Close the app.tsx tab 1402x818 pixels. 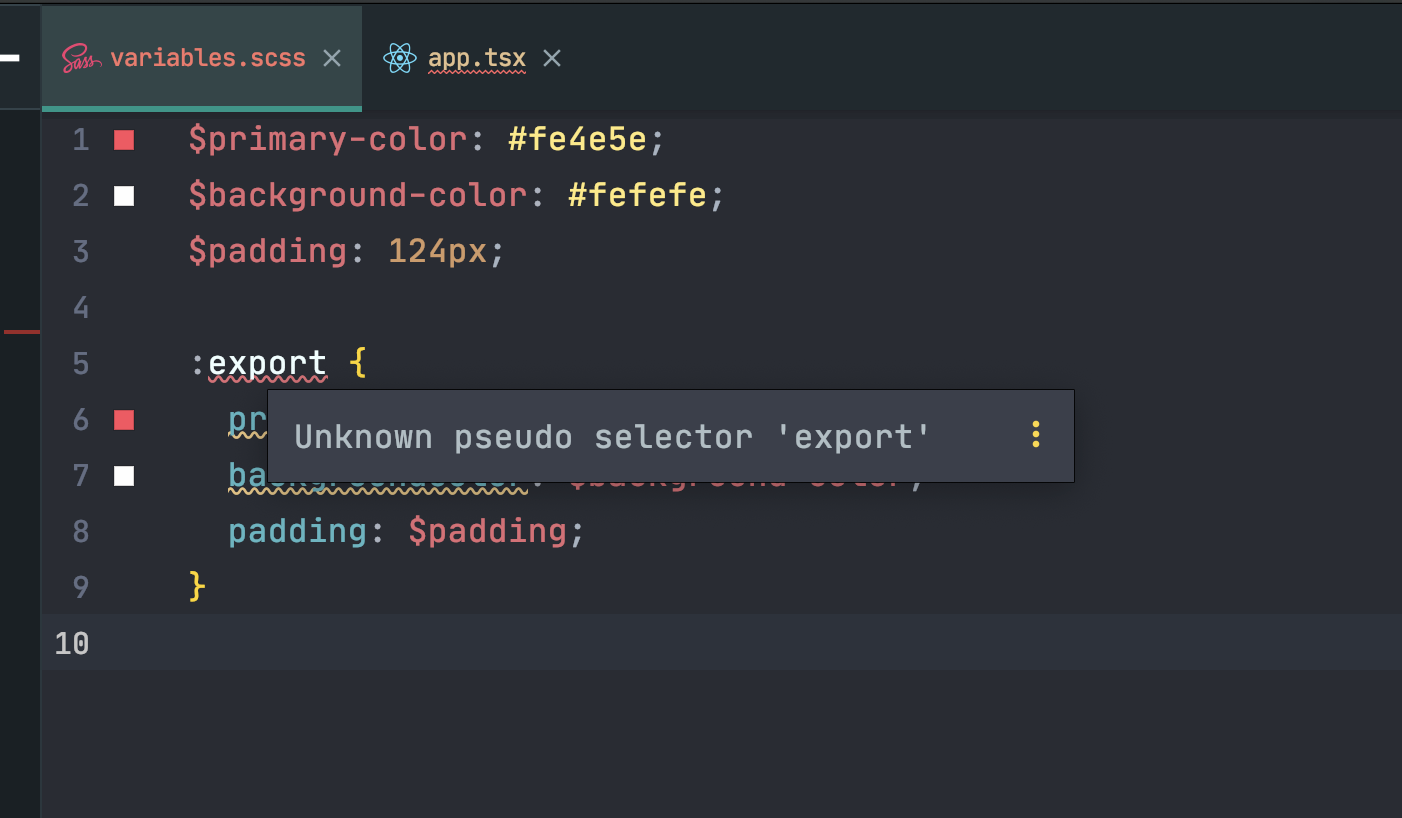551,58
